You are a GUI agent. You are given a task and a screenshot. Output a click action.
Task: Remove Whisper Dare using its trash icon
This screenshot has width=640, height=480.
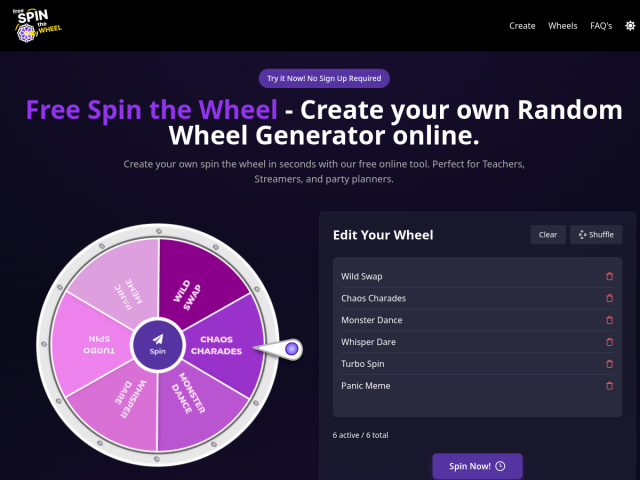(609, 342)
